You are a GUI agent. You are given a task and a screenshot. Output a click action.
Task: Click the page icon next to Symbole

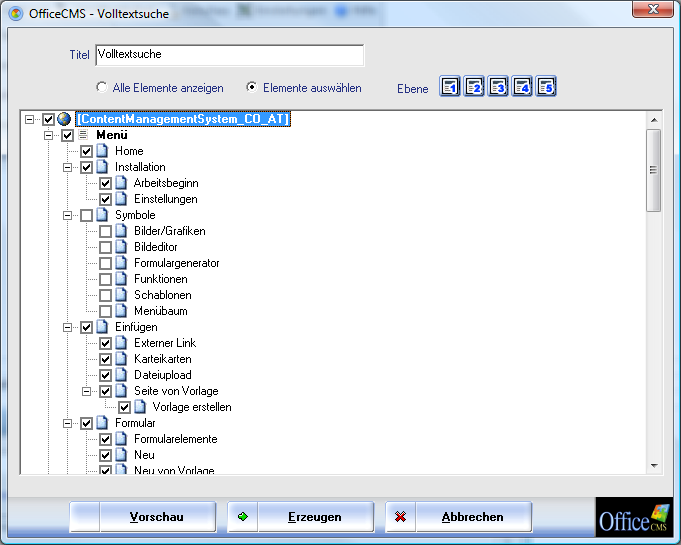(x=102, y=215)
